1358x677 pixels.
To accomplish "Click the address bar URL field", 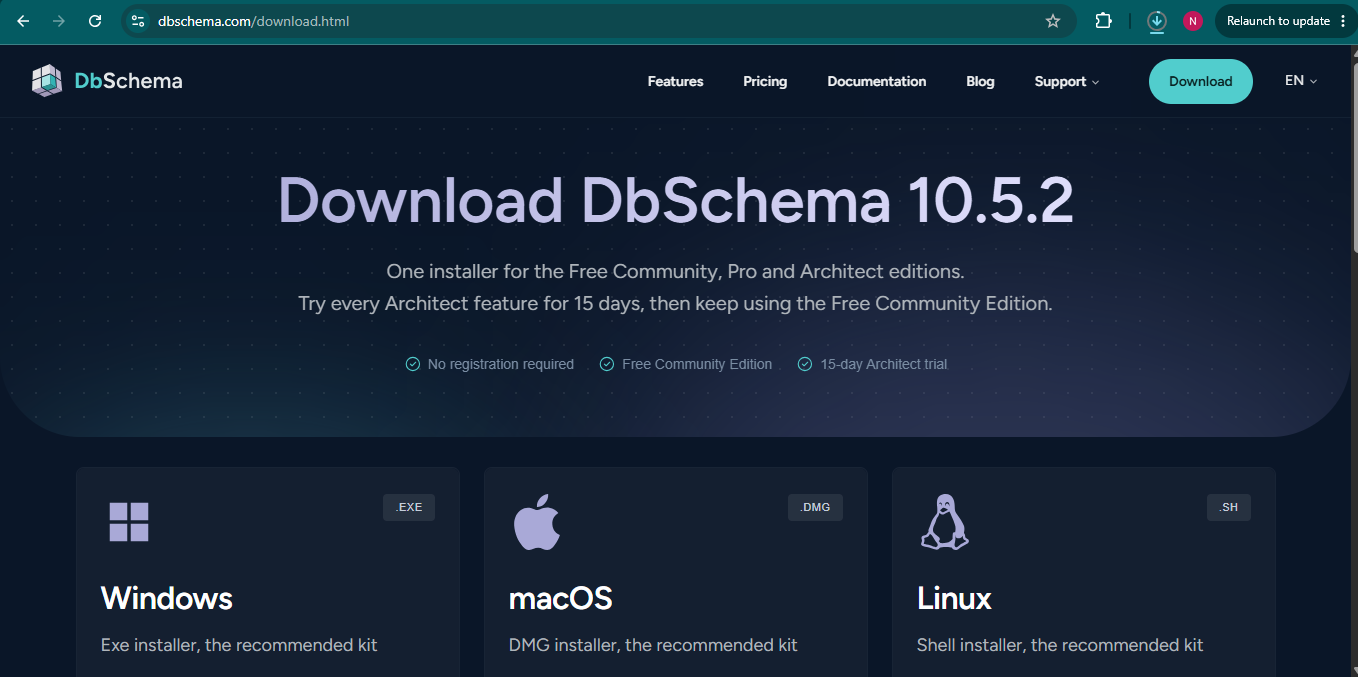I will click(590, 21).
